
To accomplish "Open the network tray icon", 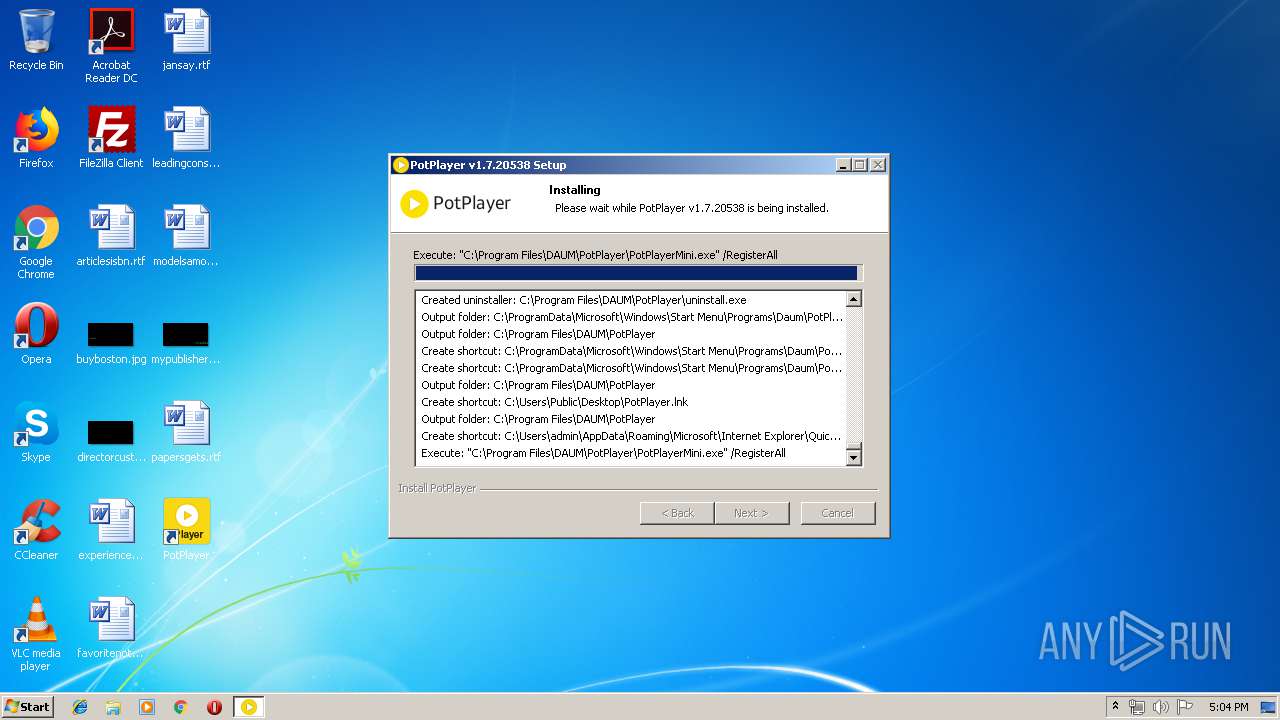I will pyautogui.click(x=1137, y=707).
